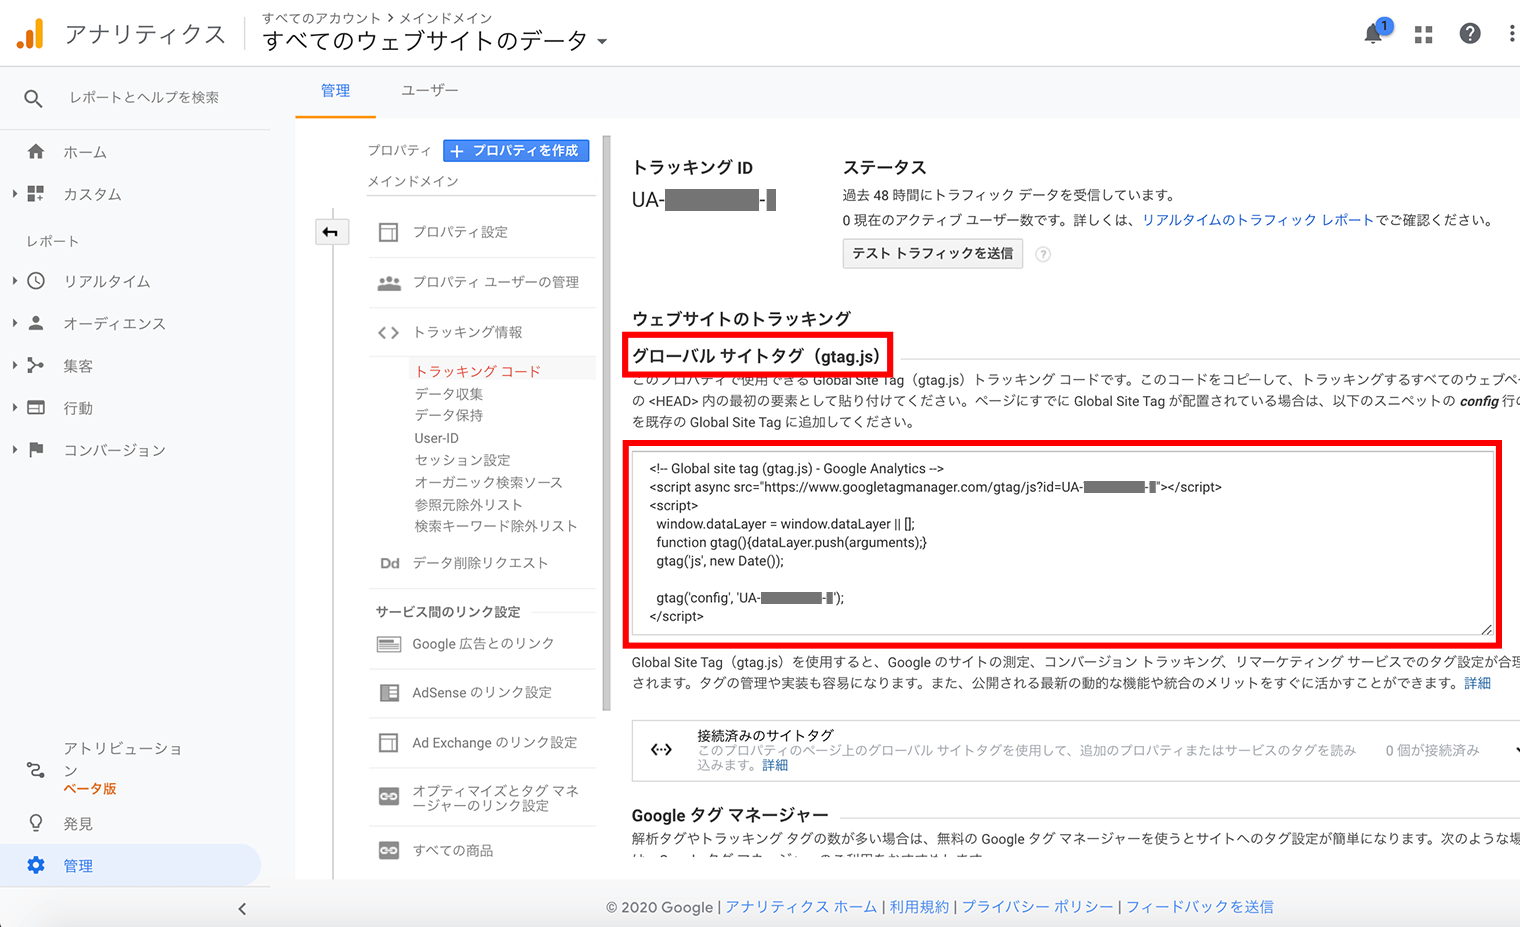Viewport: 1520px width, 927px height.
Task: Click the リアルタイム clock icon
Action: [36, 281]
